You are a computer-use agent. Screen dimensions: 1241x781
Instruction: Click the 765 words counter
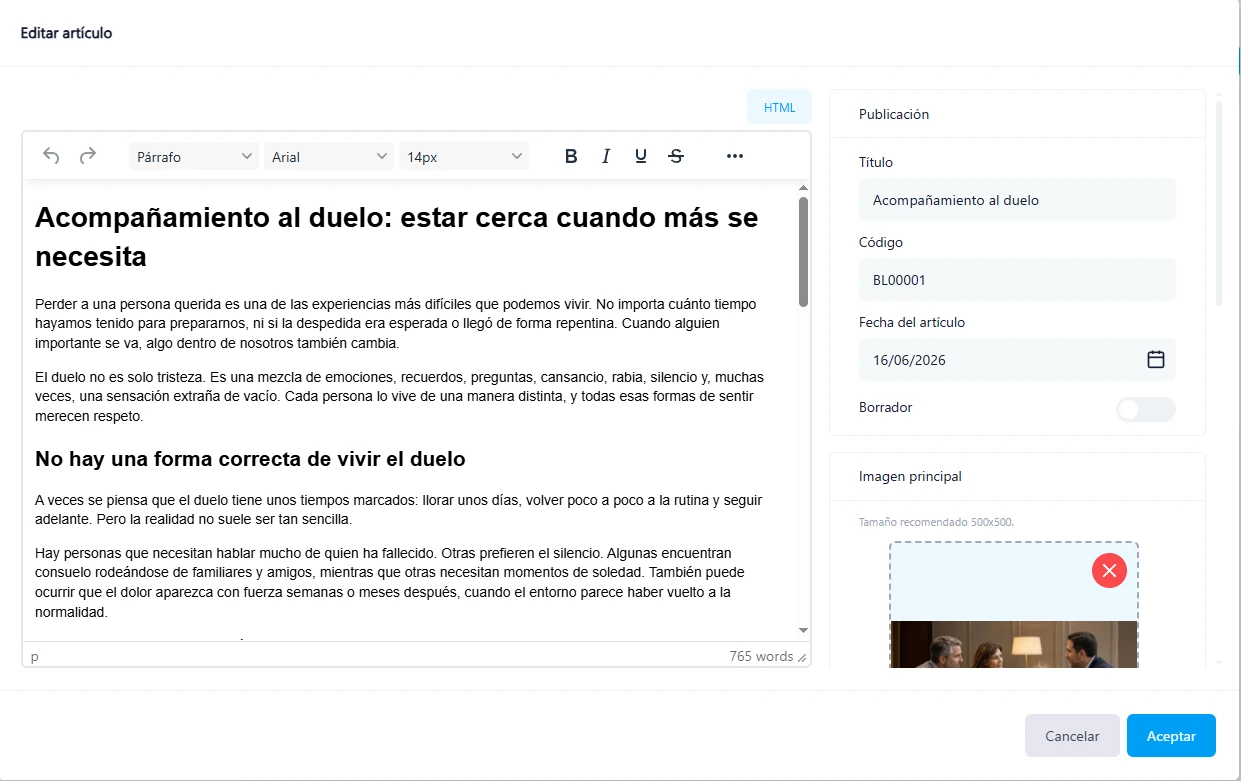[x=761, y=656]
